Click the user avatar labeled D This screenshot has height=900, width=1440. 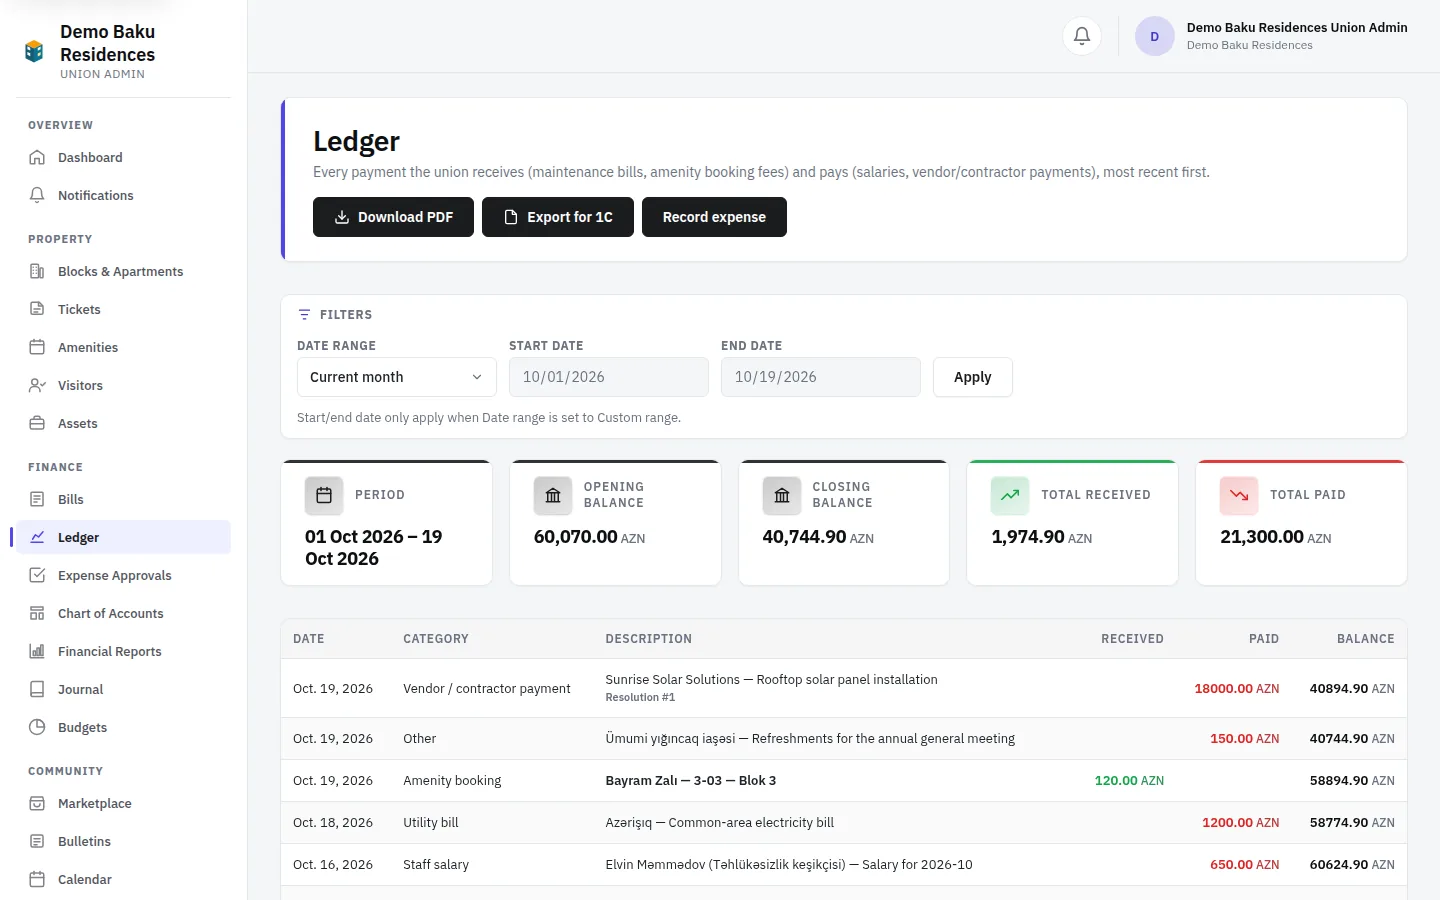point(1154,37)
